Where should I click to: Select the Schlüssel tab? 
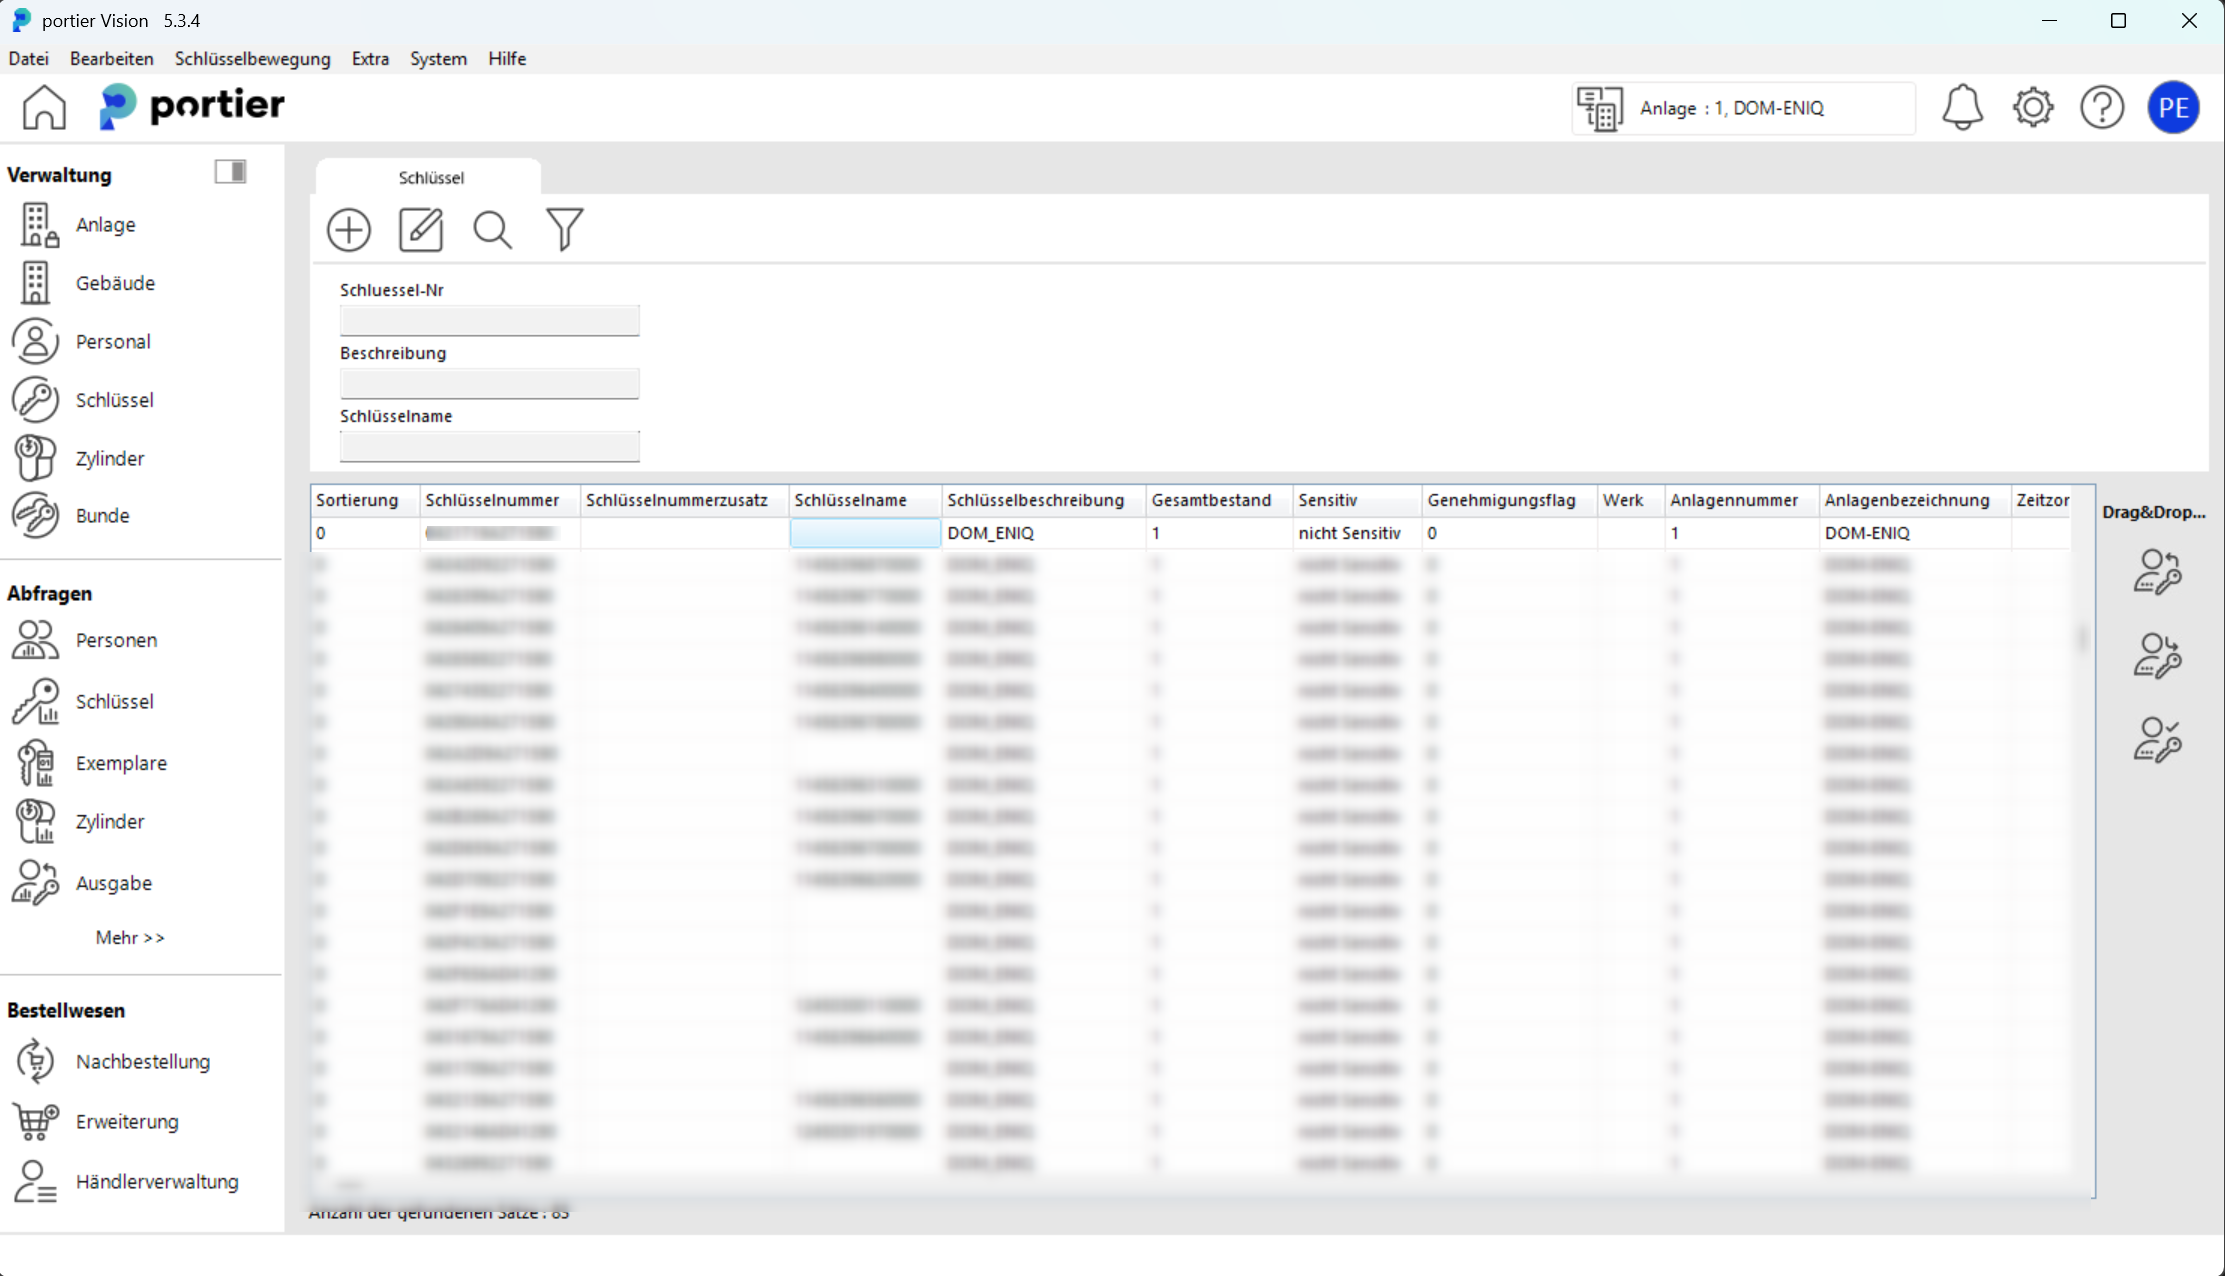[430, 177]
